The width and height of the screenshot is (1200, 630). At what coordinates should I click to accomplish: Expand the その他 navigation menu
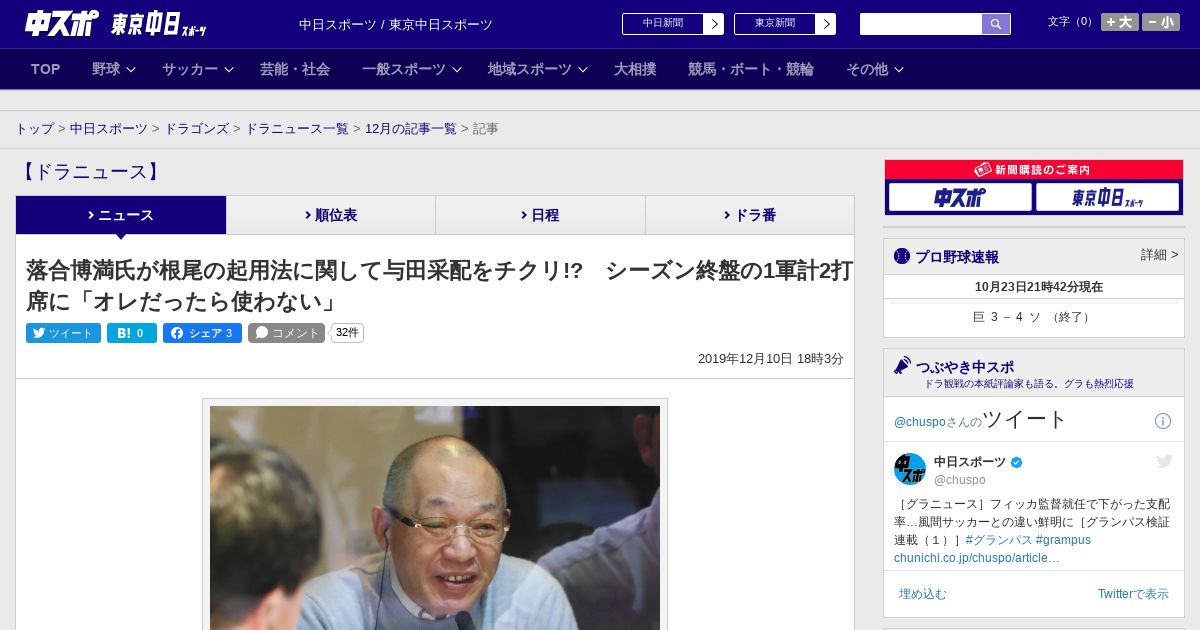click(875, 69)
